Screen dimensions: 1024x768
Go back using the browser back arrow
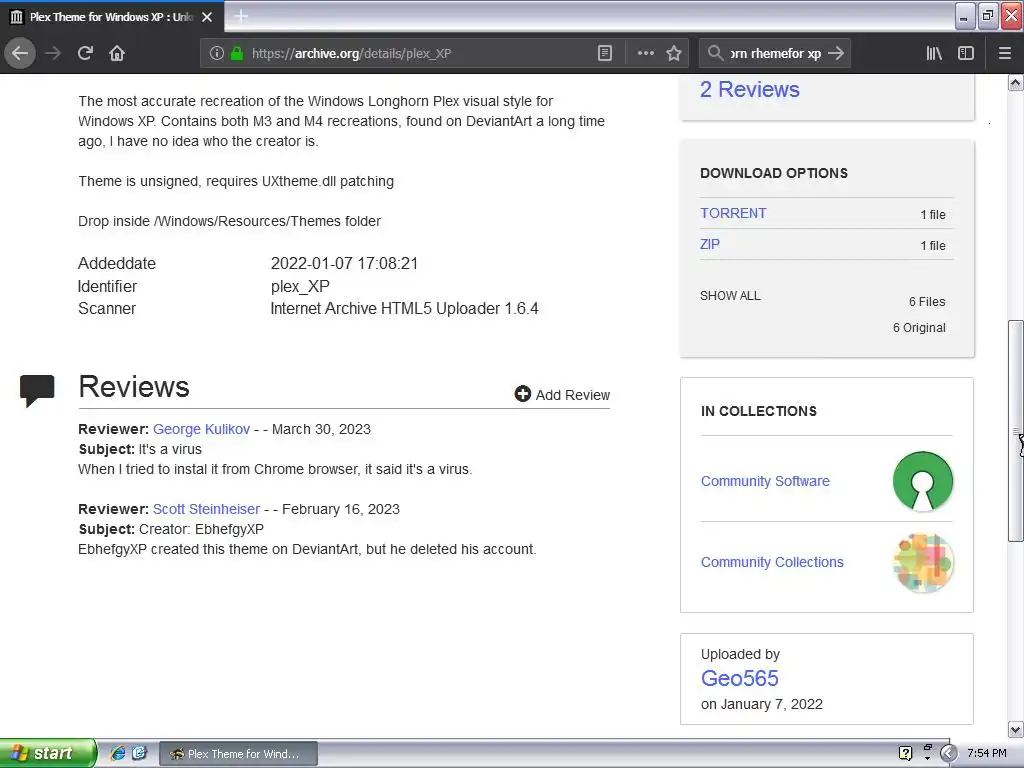(20, 54)
